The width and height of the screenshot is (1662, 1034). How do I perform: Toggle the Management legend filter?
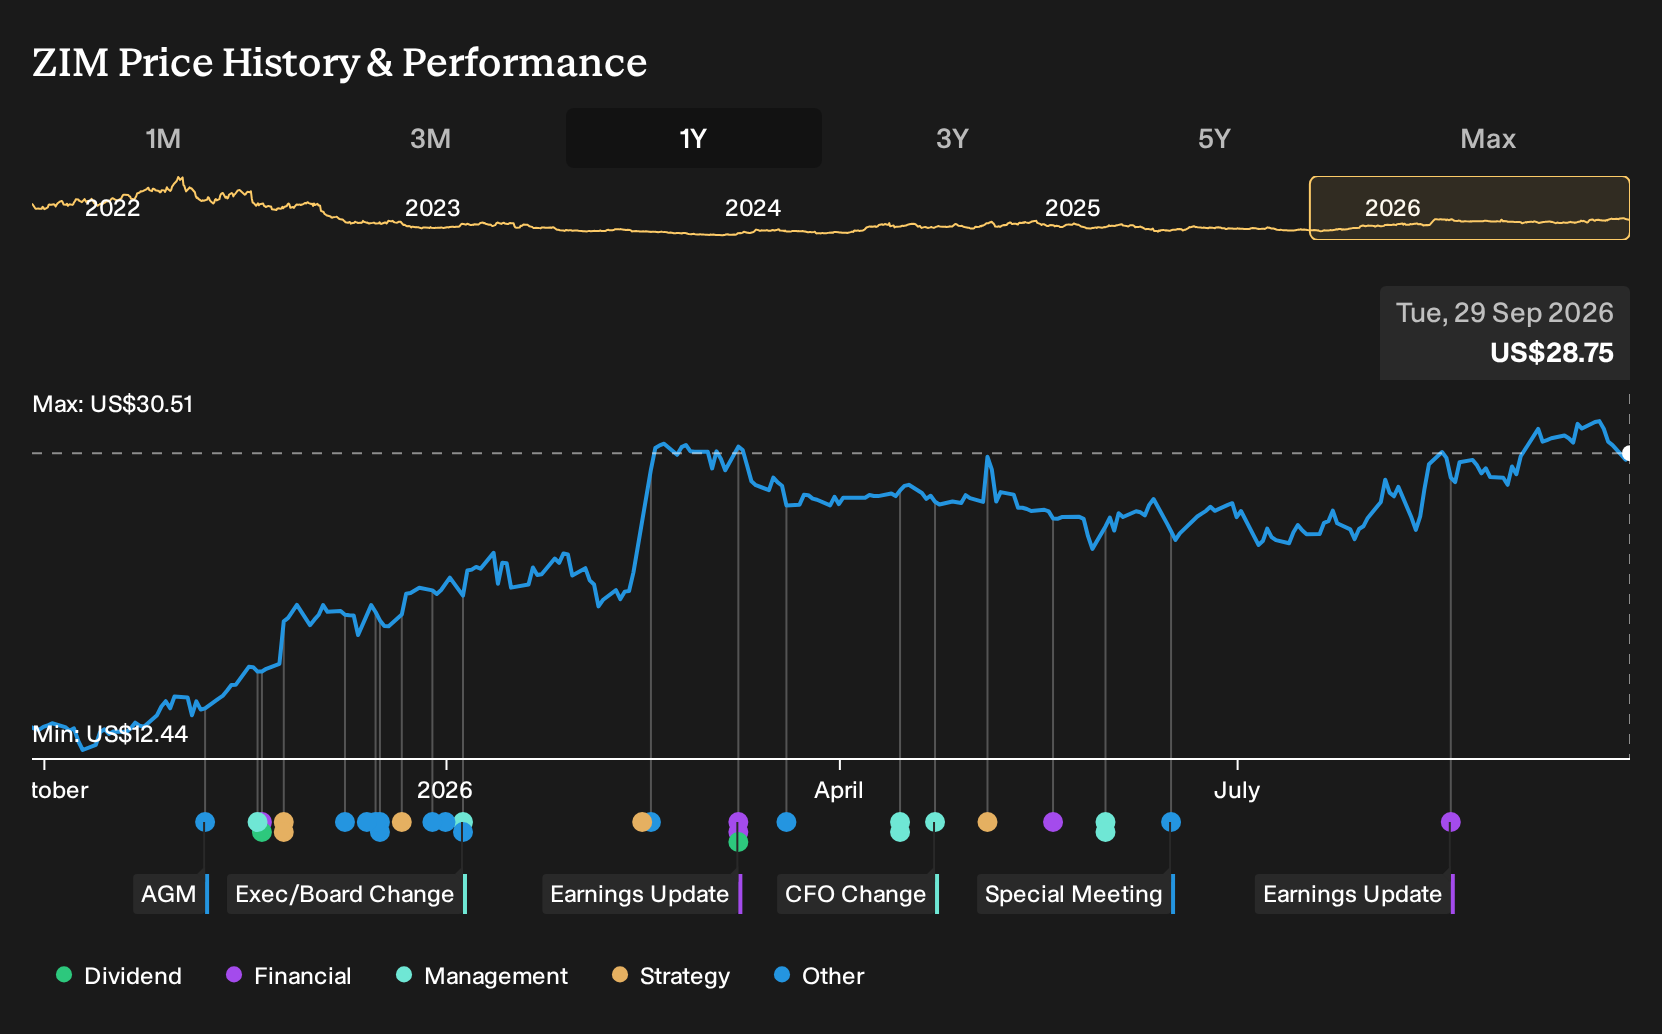tap(482, 976)
